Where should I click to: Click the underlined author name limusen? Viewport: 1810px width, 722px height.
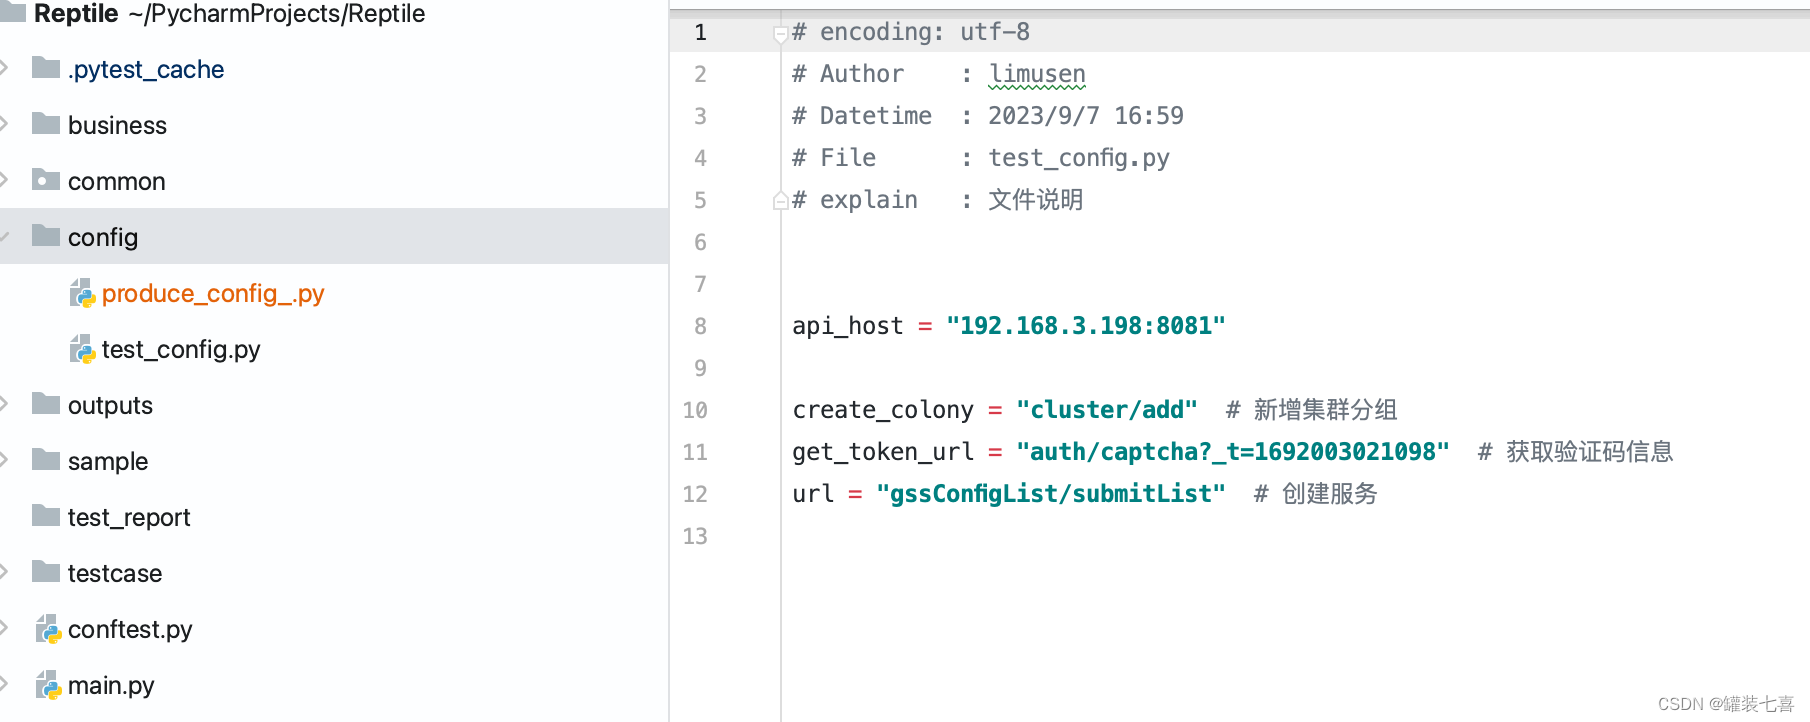pyautogui.click(x=1037, y=74)
